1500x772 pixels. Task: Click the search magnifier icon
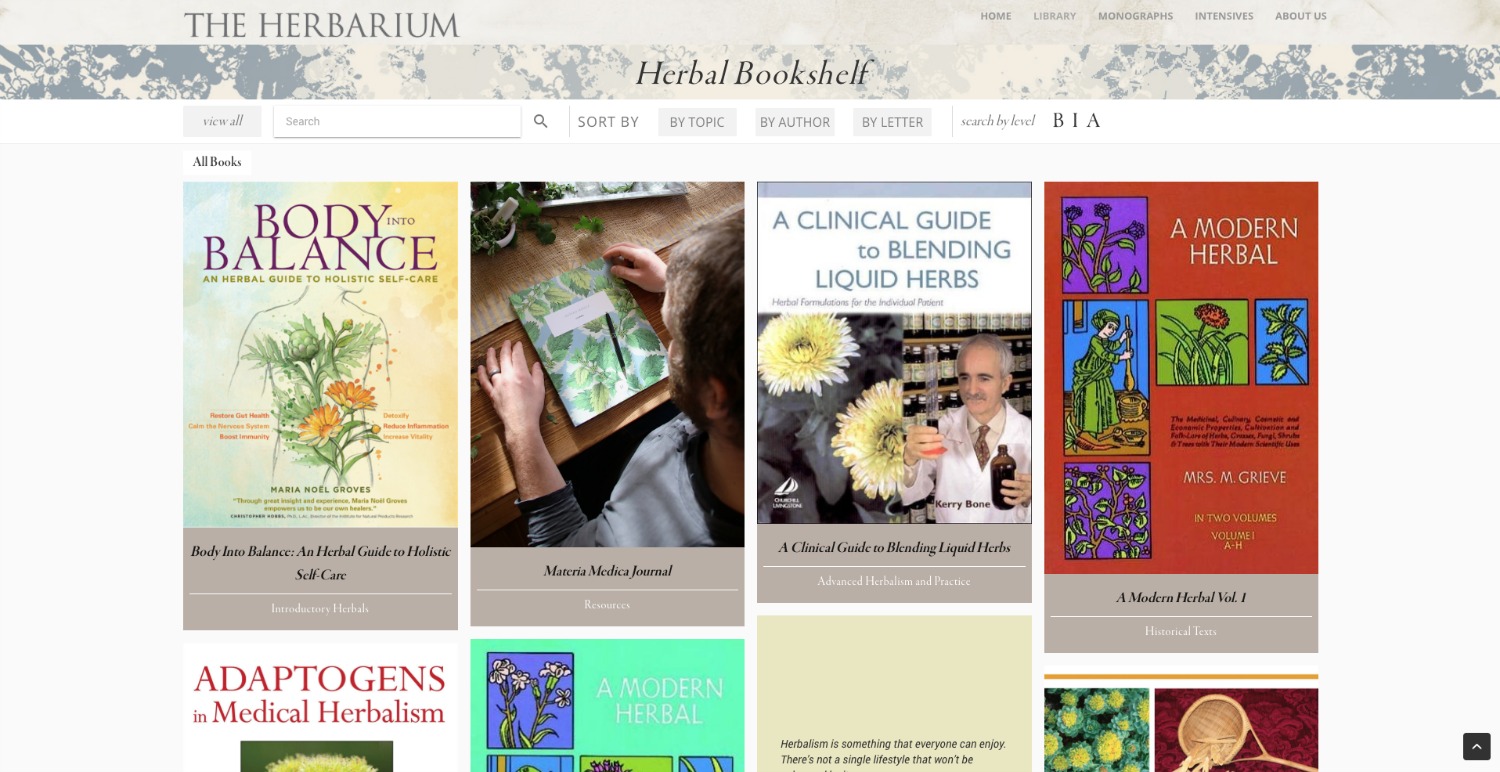[541, 121]
